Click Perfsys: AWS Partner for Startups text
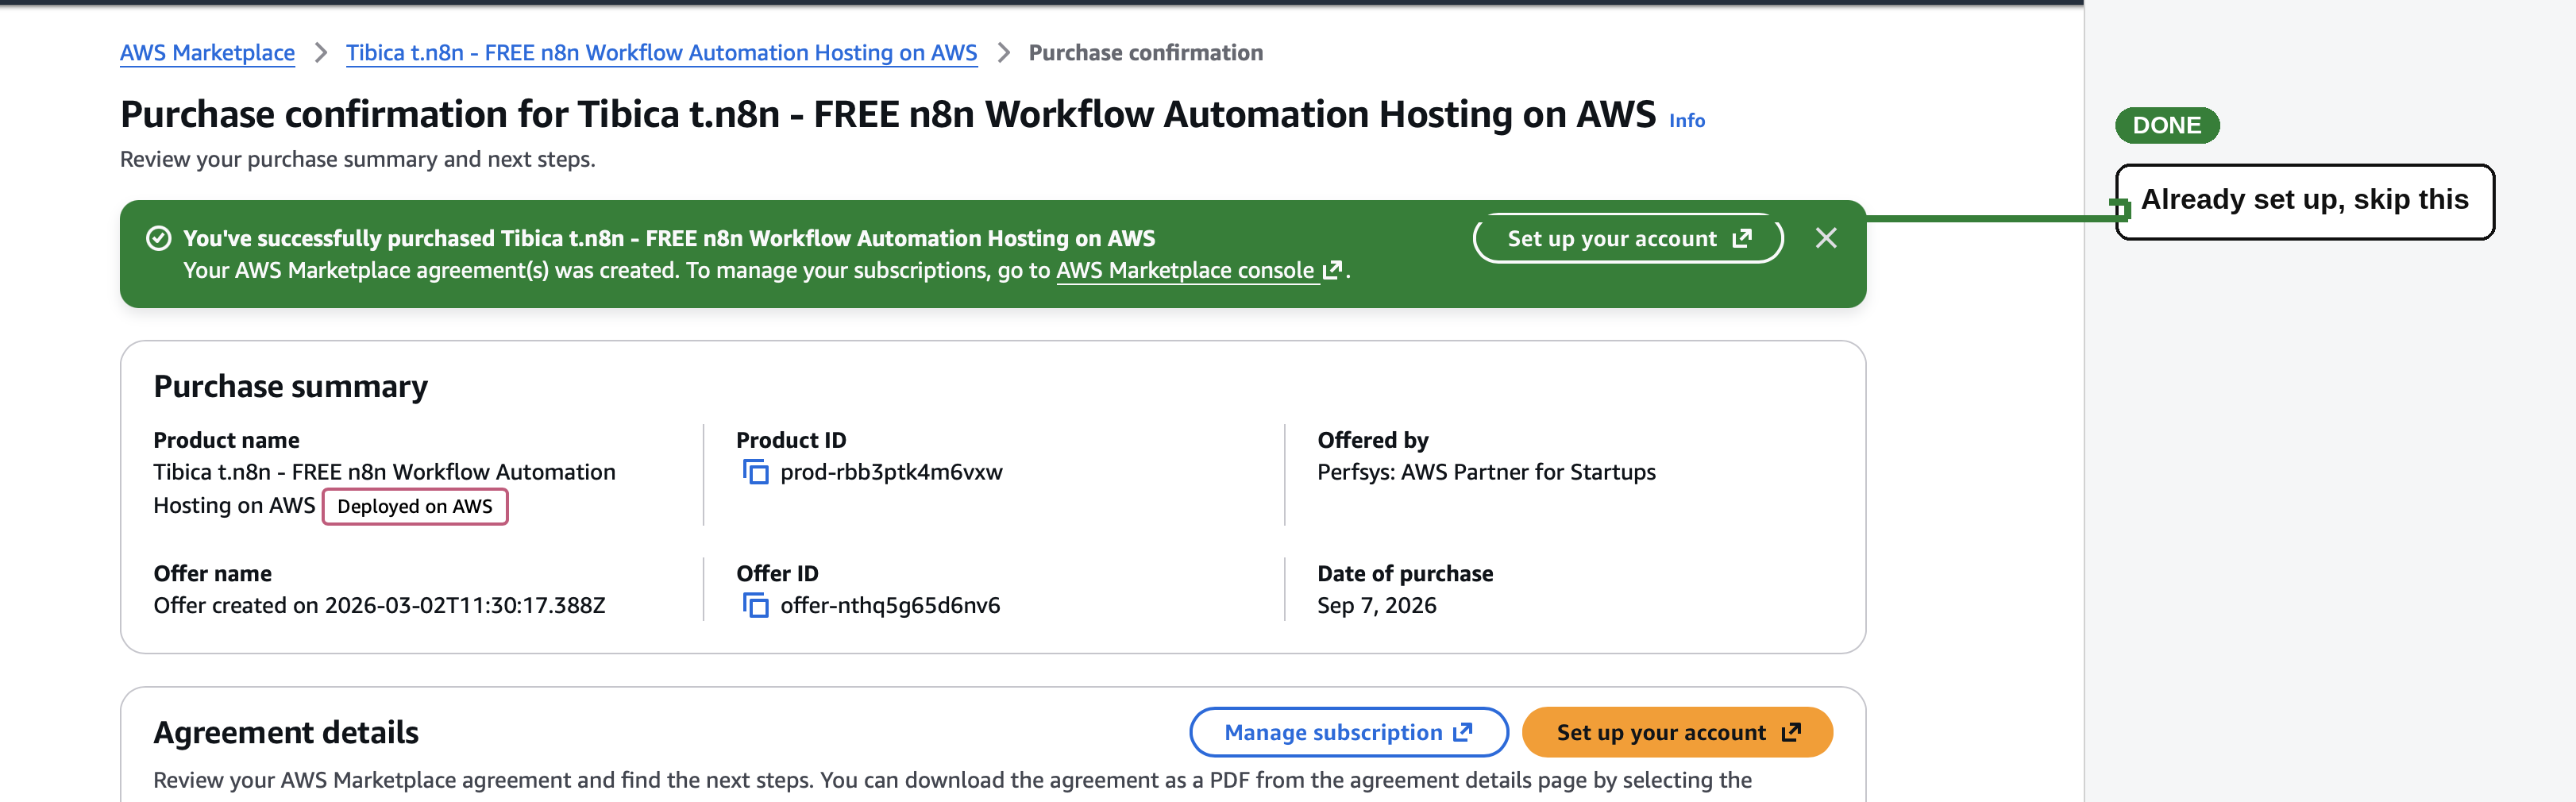The height and width of the screenshot is (802, 2576). (x=1486, y=472)
